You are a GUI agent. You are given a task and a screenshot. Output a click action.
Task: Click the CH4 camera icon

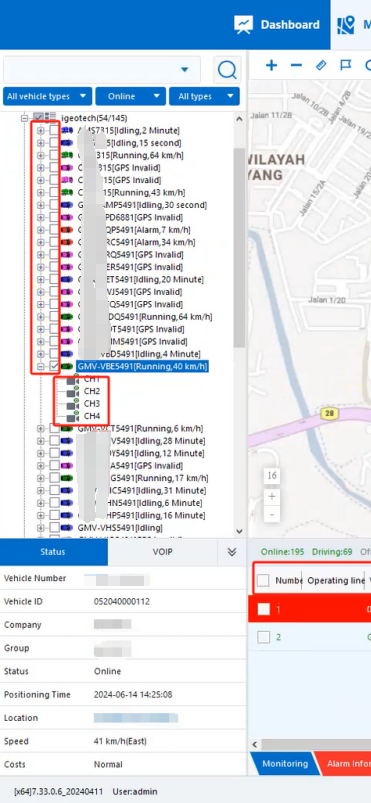pyautogui.click(x=73, y=416)
